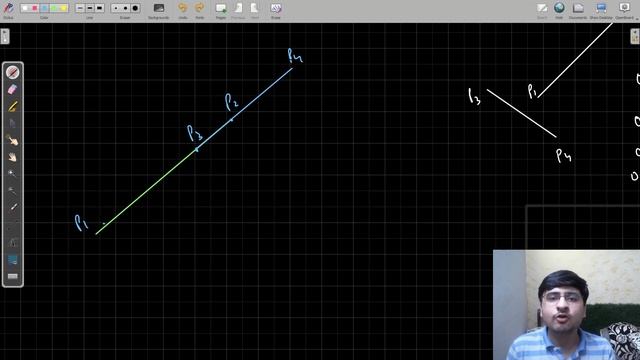Choose the thin line width

(x=80, y=8)
